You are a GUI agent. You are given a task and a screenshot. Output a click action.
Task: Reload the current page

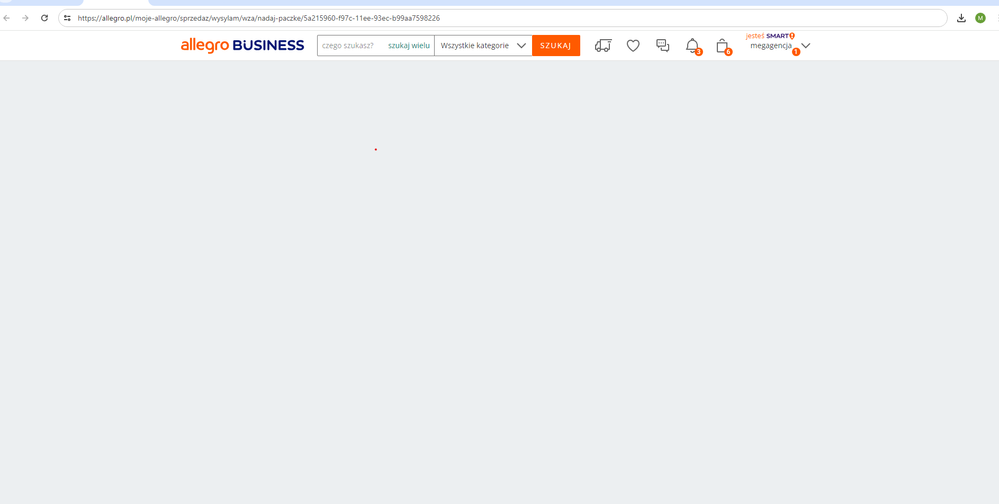point(44,18)
